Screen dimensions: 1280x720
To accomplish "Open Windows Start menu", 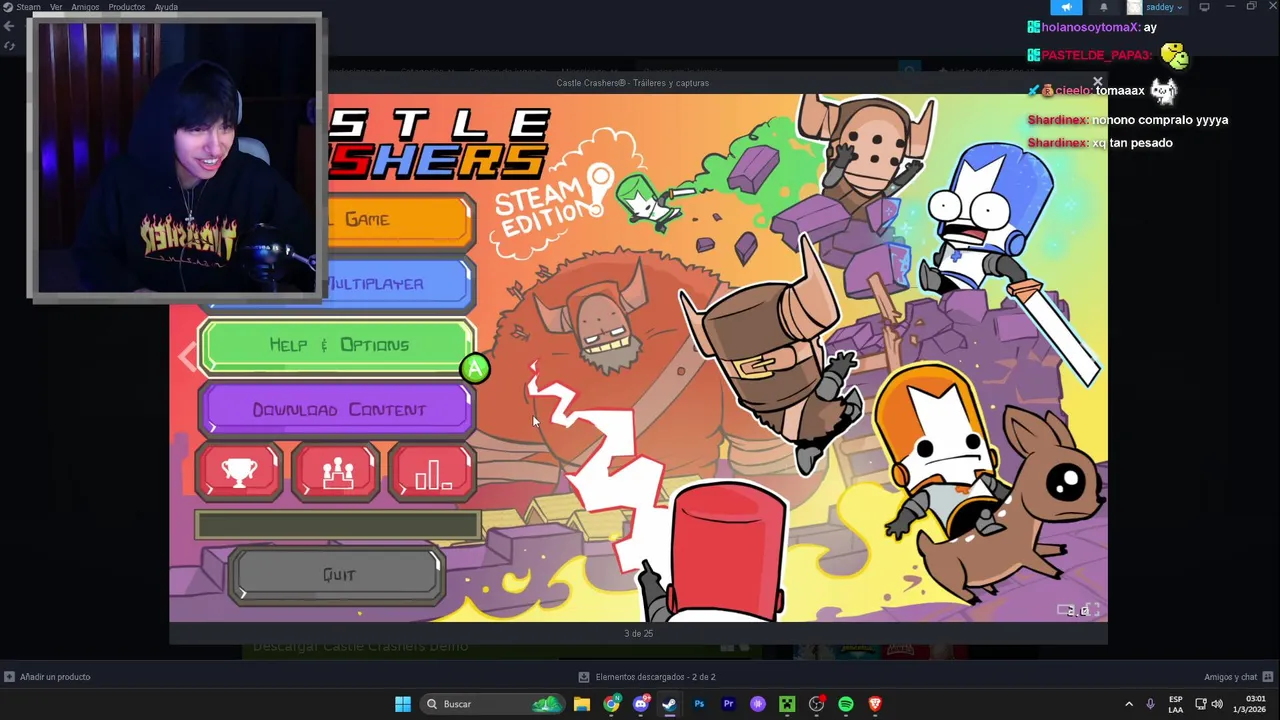I will 402,704.
